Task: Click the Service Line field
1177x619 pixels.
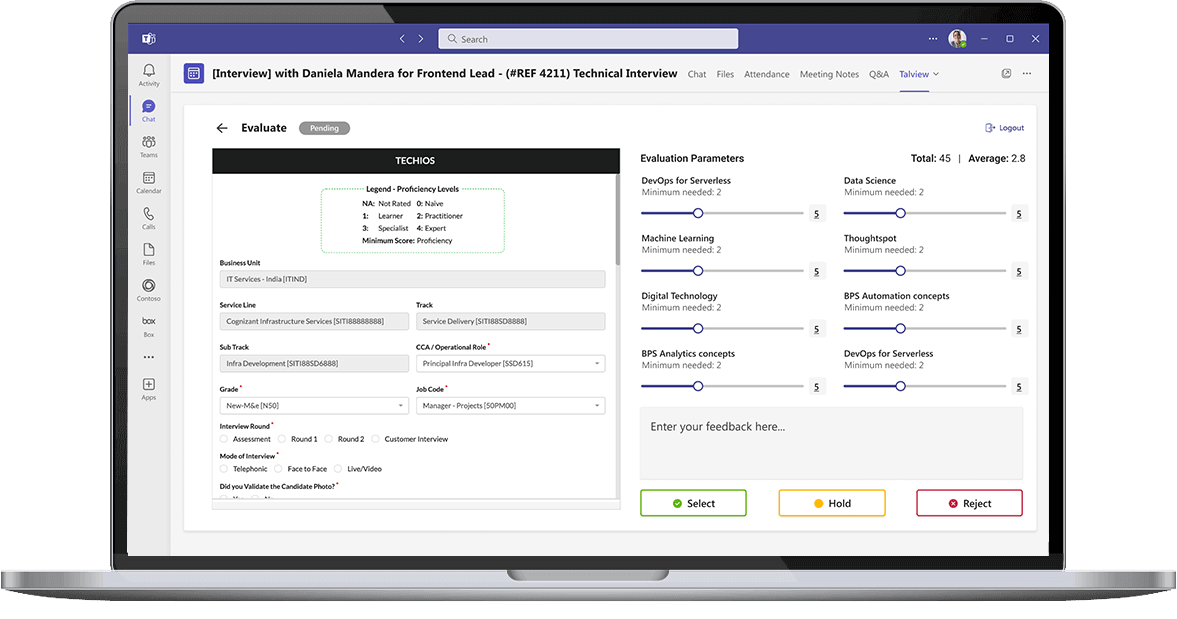Action: [x=313, y=321]
